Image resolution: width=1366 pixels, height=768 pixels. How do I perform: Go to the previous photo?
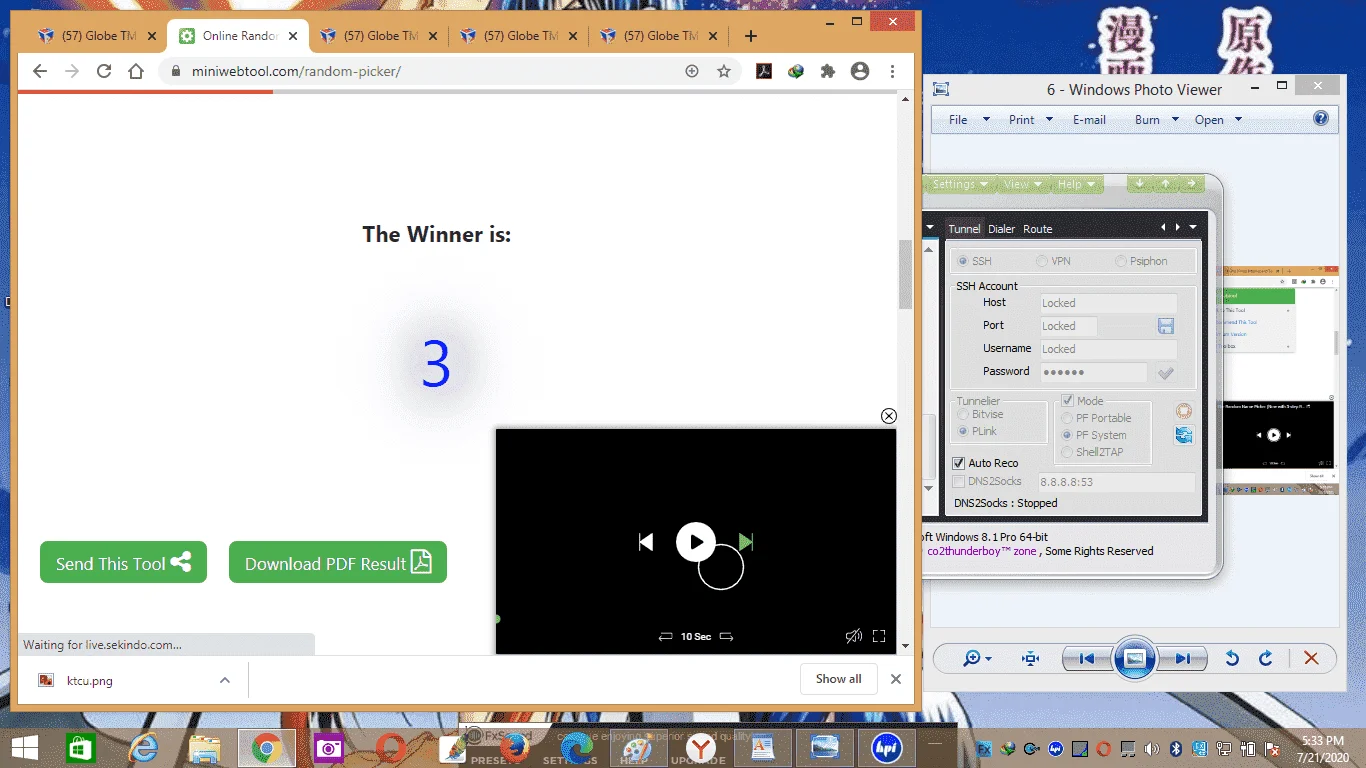point(1087,658)
